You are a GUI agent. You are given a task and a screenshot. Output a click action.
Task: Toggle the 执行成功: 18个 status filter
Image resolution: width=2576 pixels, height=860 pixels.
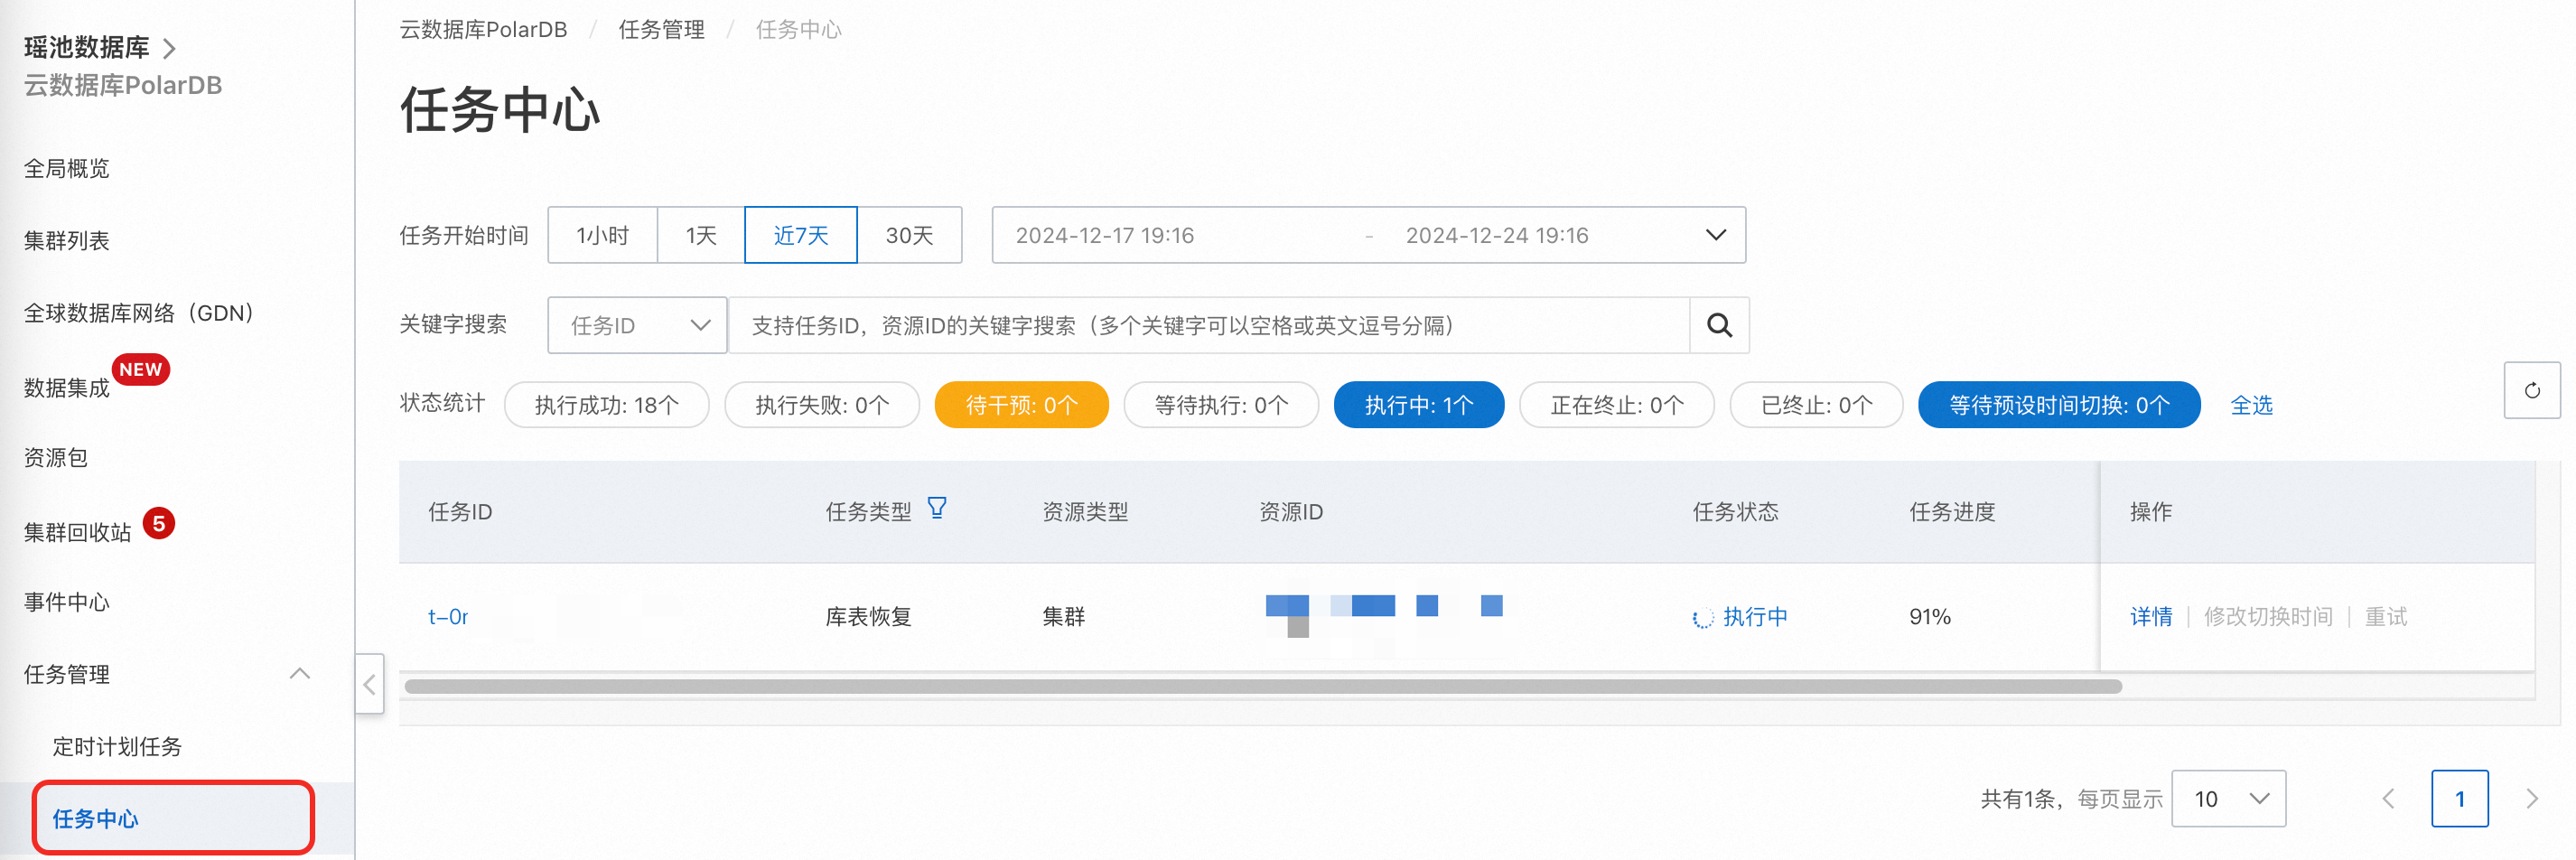coord(606,405)
